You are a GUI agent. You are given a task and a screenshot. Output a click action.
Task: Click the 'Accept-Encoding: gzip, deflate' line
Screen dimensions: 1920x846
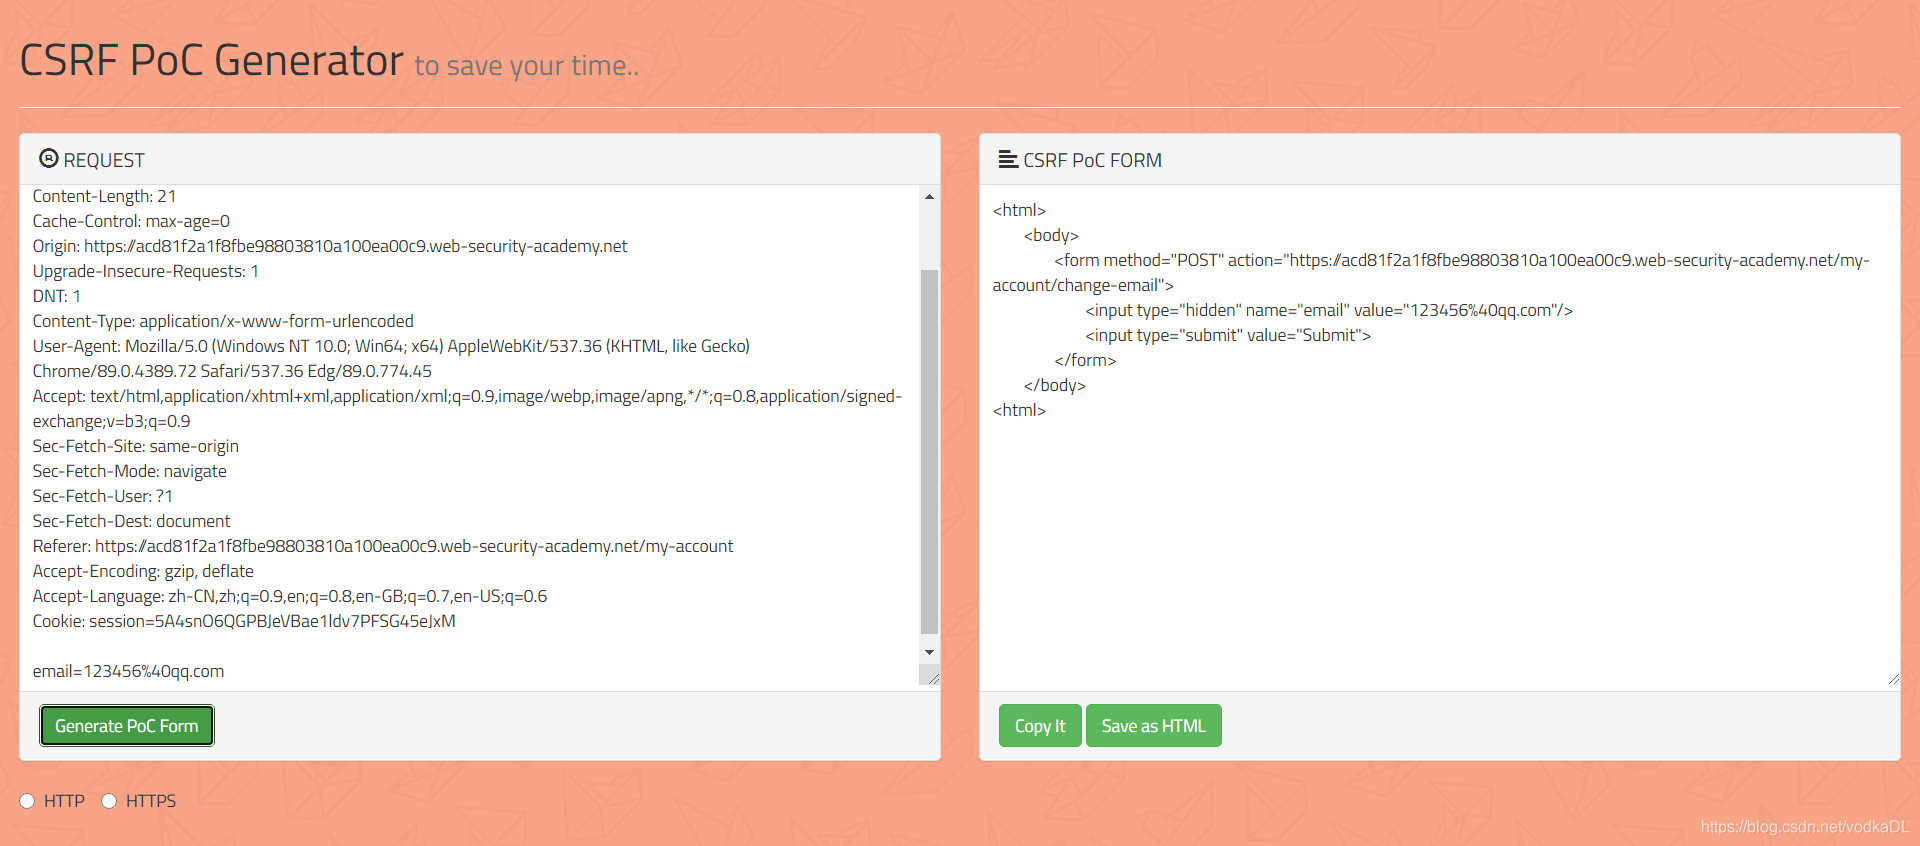143,571
